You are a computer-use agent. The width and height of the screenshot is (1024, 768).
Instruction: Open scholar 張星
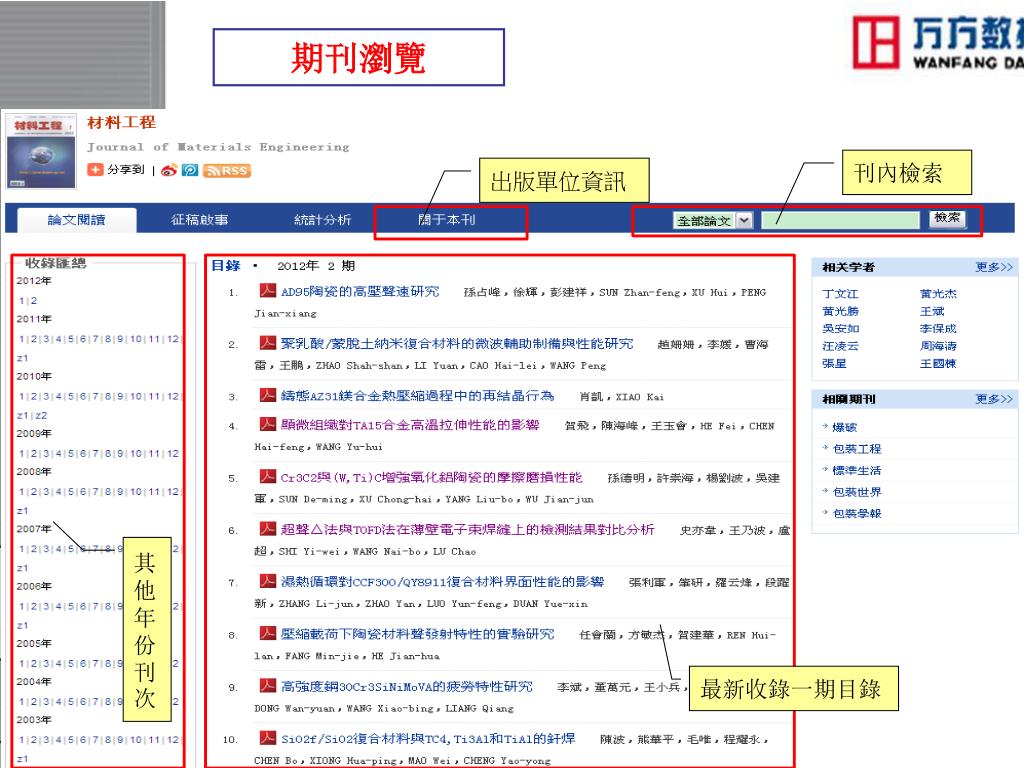pyautogui.click(x=834, y=363)
